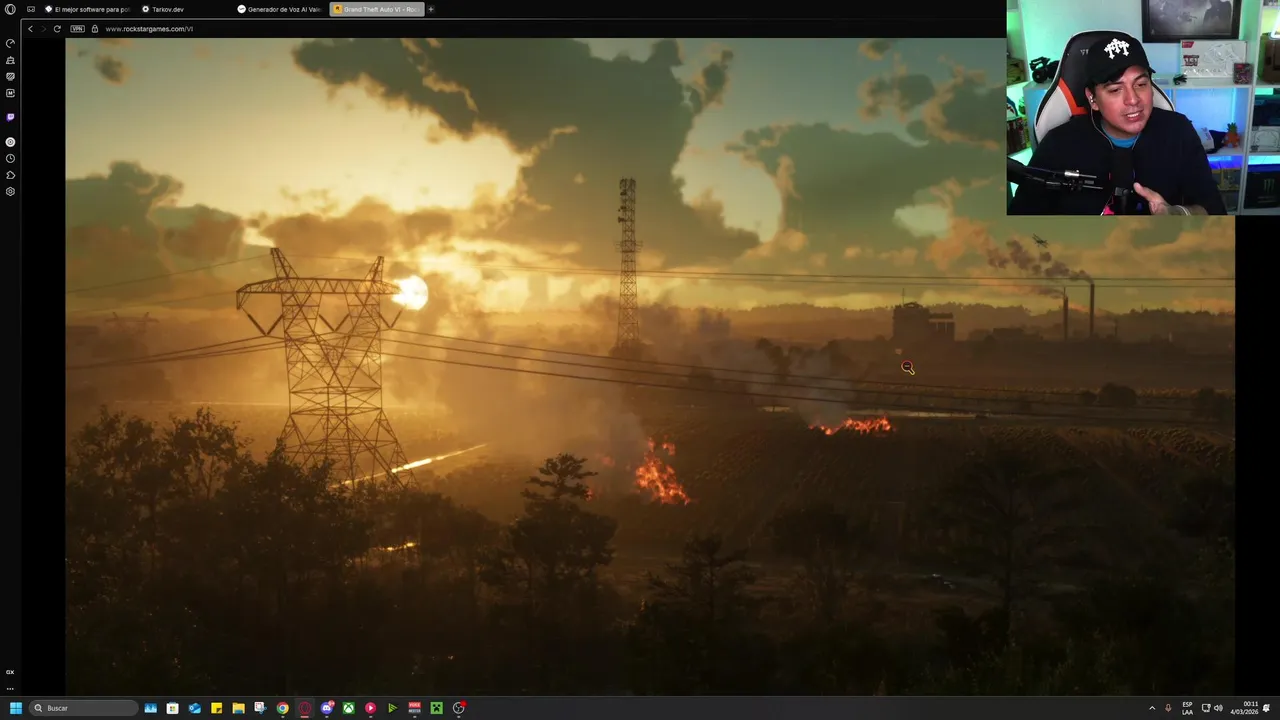Switch to the 'El mejor software para' tab

coord(87,9)
